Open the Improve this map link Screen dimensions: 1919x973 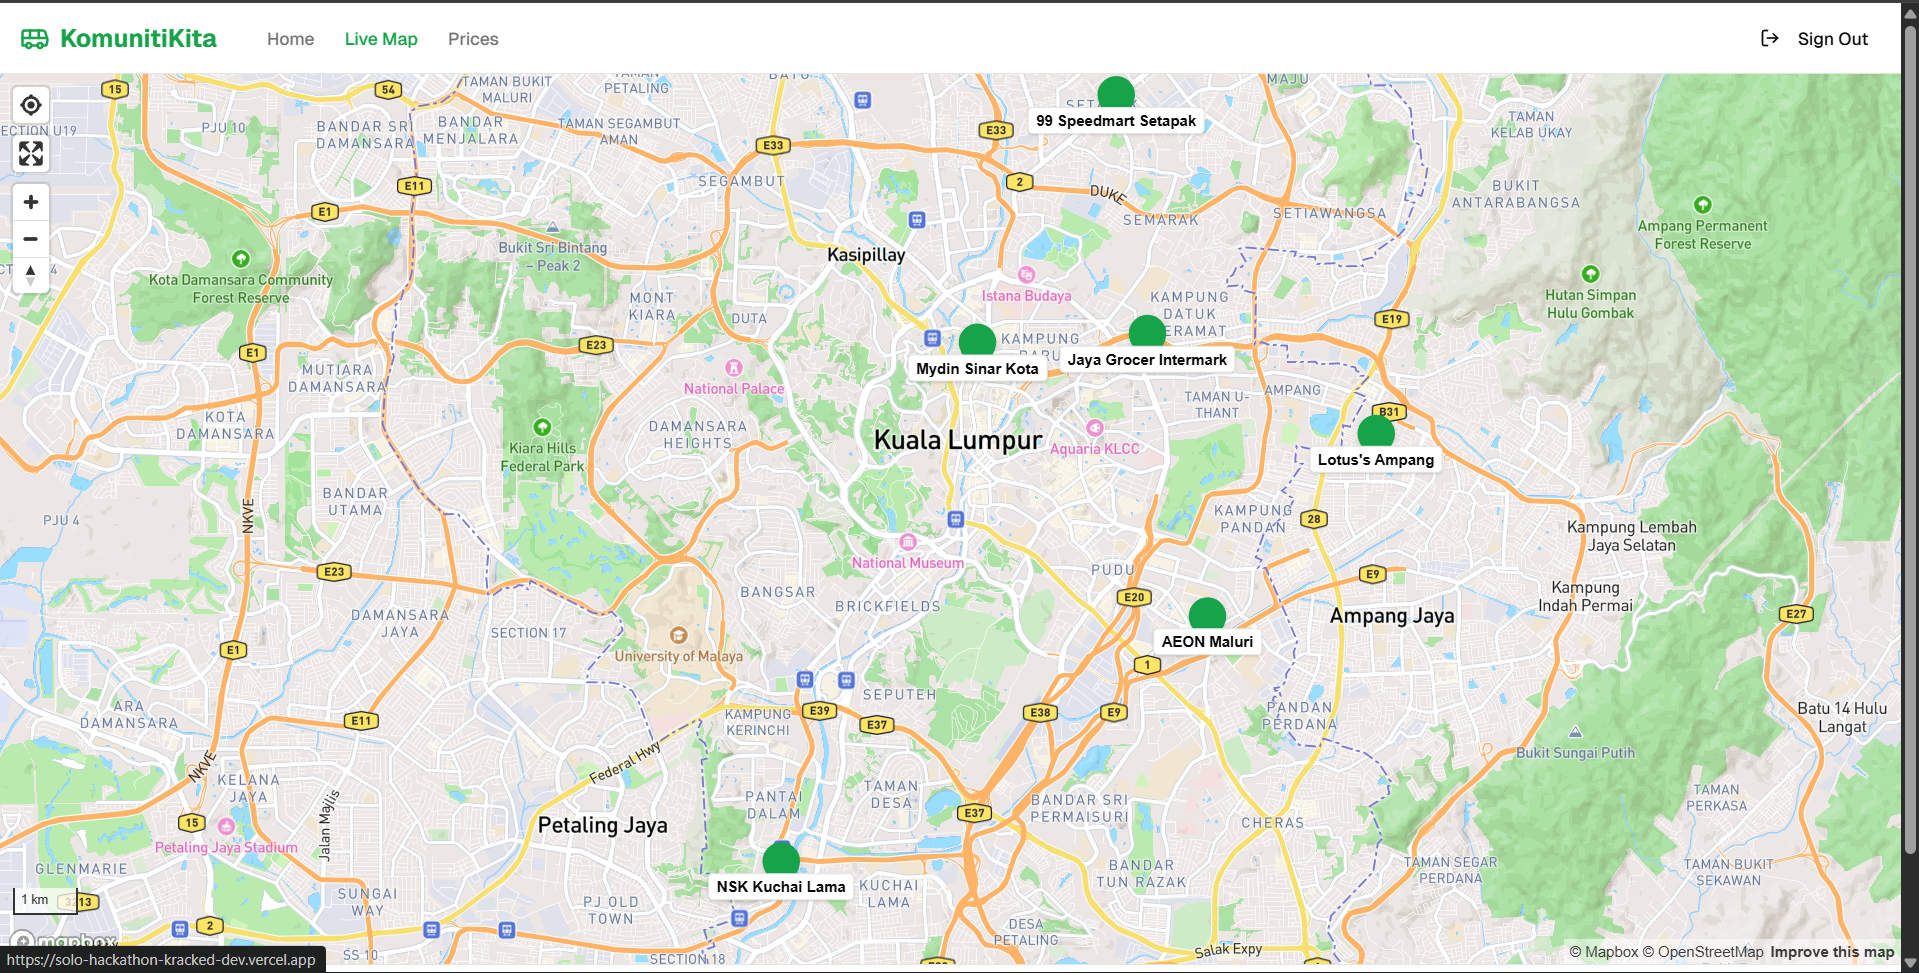pos(1831,952)
